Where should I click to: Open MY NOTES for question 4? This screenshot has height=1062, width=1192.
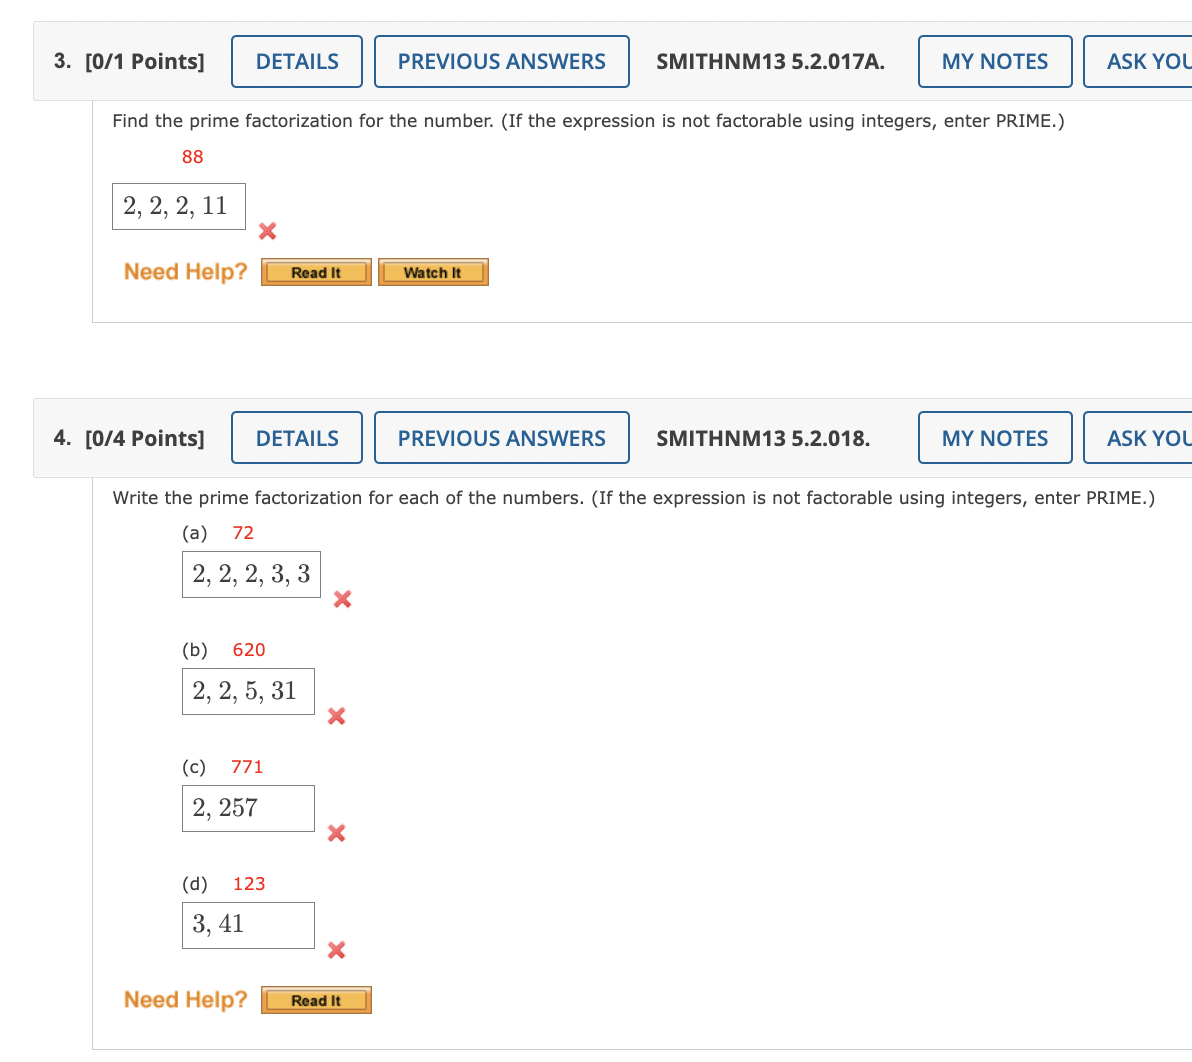[994, 438]
